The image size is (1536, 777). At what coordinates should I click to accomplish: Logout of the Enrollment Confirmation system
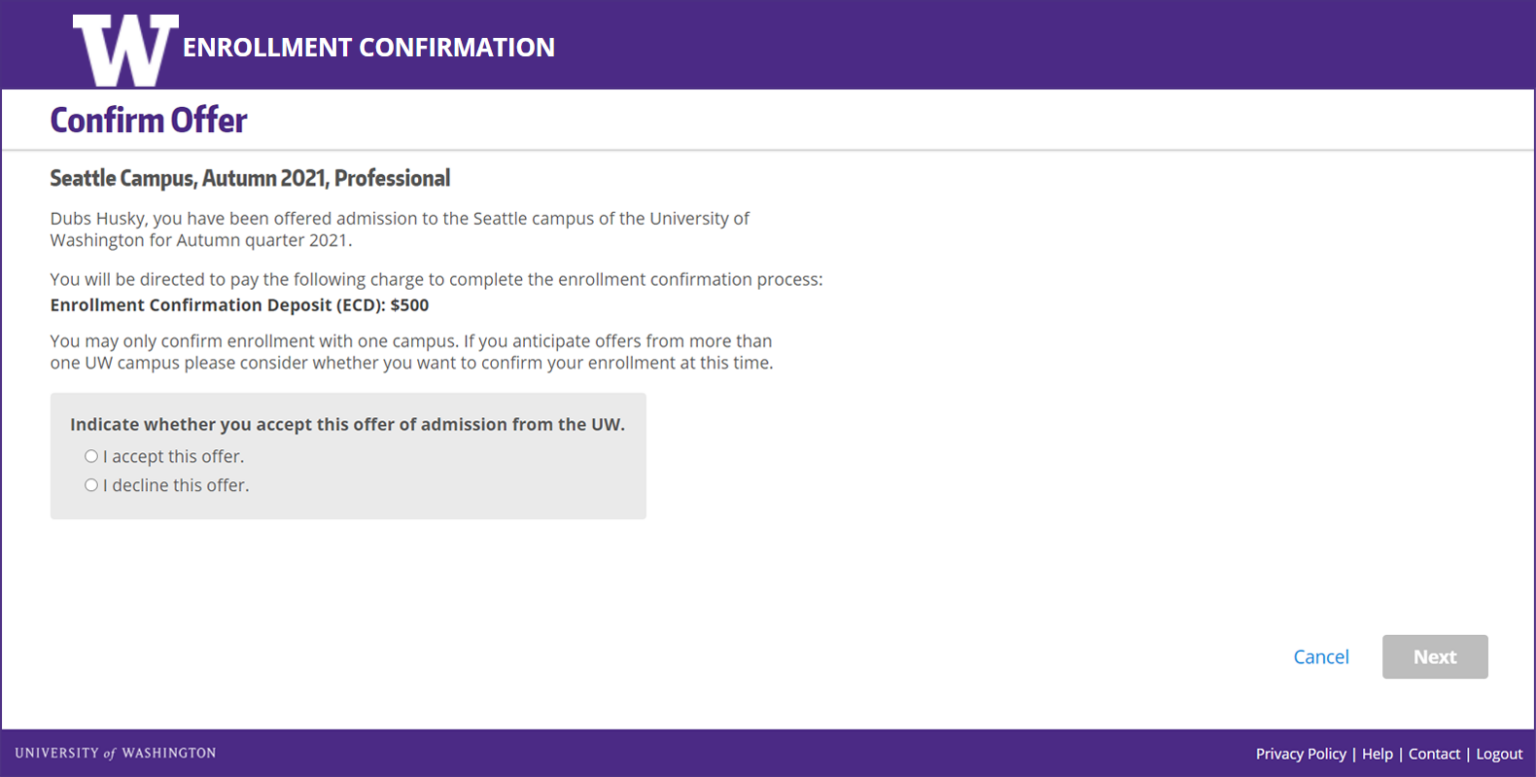pyautogui.click(x=1499, y=753)
